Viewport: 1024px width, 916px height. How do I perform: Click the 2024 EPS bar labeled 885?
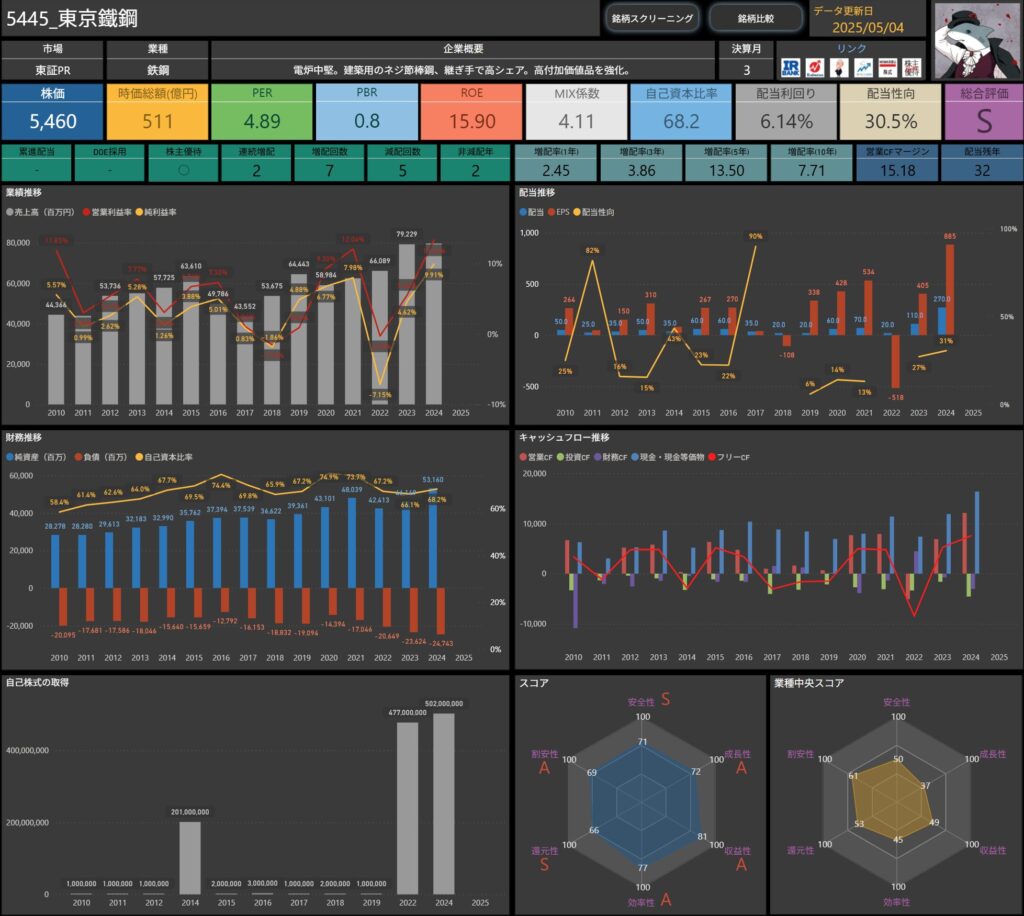[950, 290]
